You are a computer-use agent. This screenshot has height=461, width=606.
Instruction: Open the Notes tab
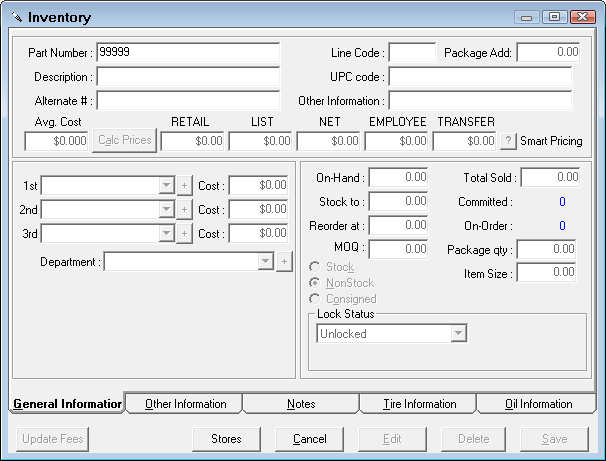[x=301, y=404]
